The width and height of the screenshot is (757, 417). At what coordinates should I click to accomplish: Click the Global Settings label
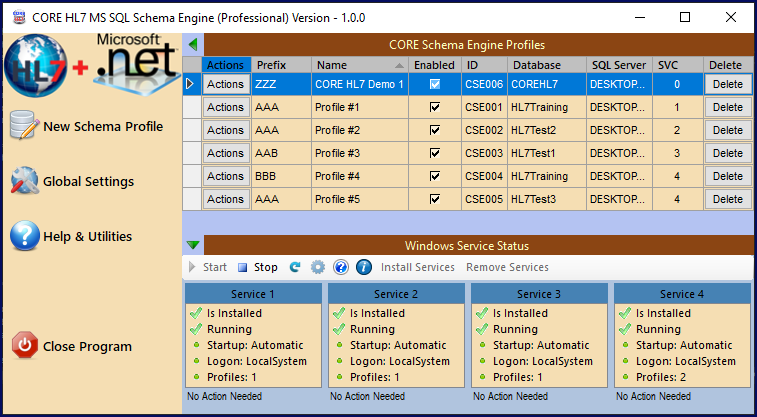88,181
